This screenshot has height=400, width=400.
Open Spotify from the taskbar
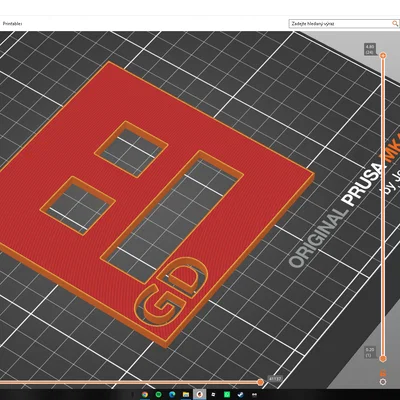click(x=158, y=395)
